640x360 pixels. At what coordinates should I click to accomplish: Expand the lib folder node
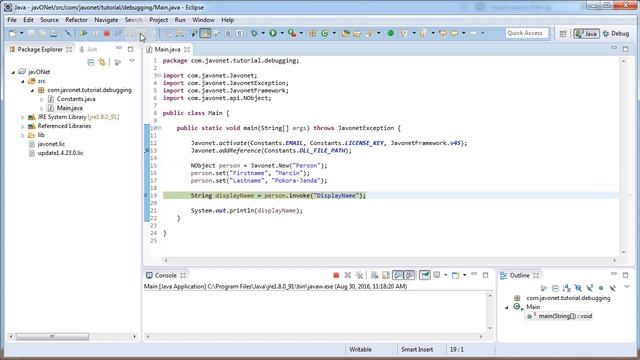pyautogui.click(x=23, y=135)
